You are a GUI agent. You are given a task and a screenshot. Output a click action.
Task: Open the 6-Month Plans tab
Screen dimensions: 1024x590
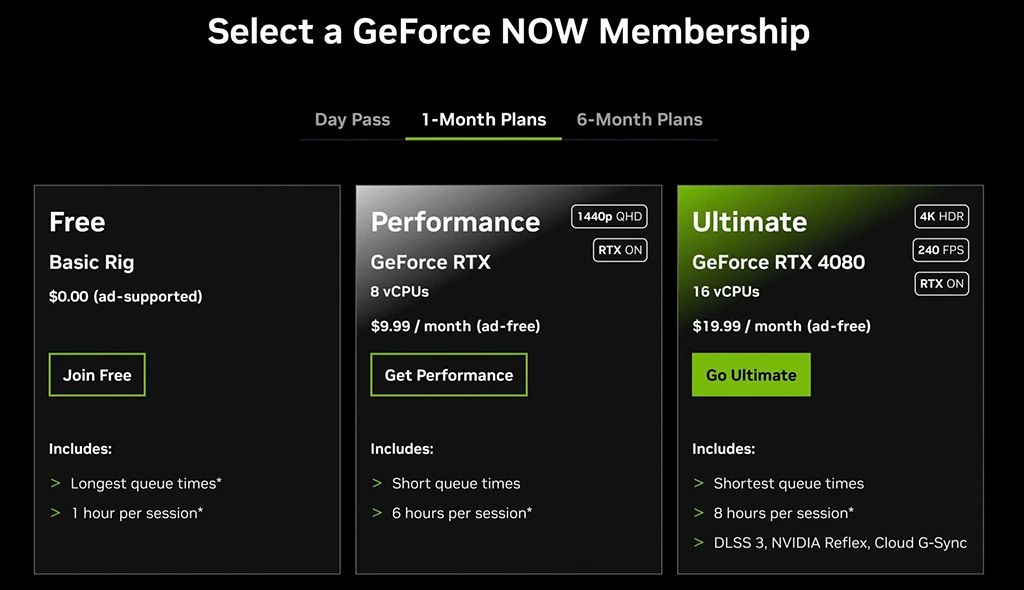(x=639, y=119)
